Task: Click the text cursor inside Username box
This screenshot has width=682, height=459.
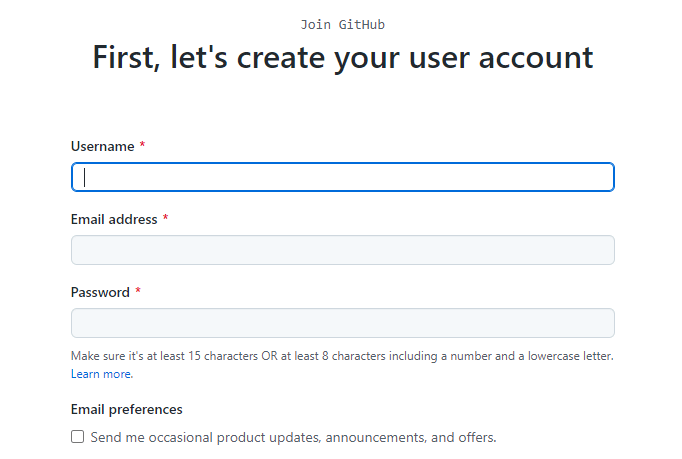Action: (x=85, y=177)
